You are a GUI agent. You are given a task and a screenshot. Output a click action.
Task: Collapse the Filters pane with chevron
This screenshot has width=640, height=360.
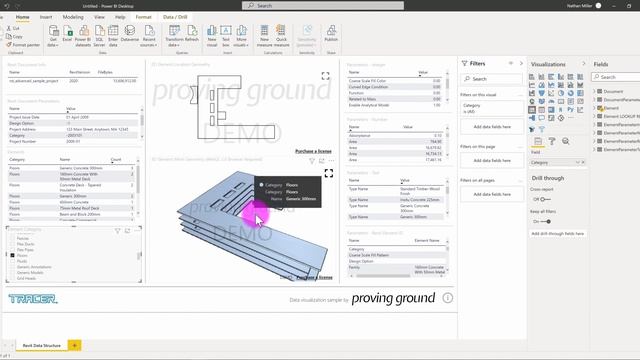coord(521,63)
